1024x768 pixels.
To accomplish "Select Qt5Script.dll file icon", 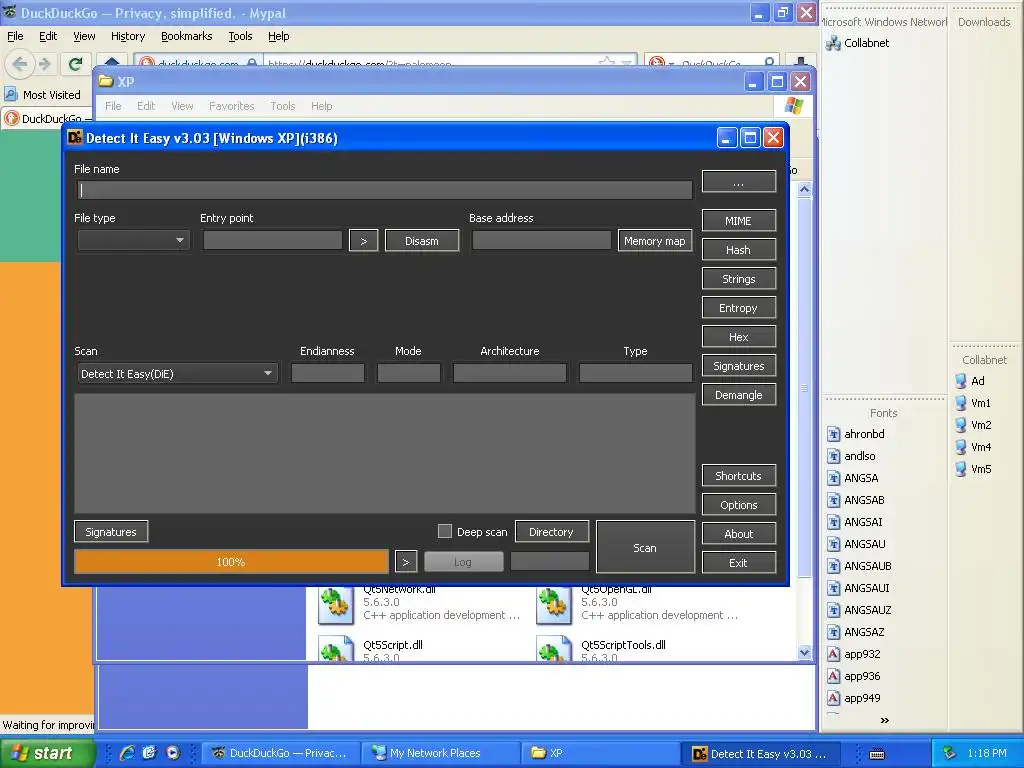I will pos(336,648).
